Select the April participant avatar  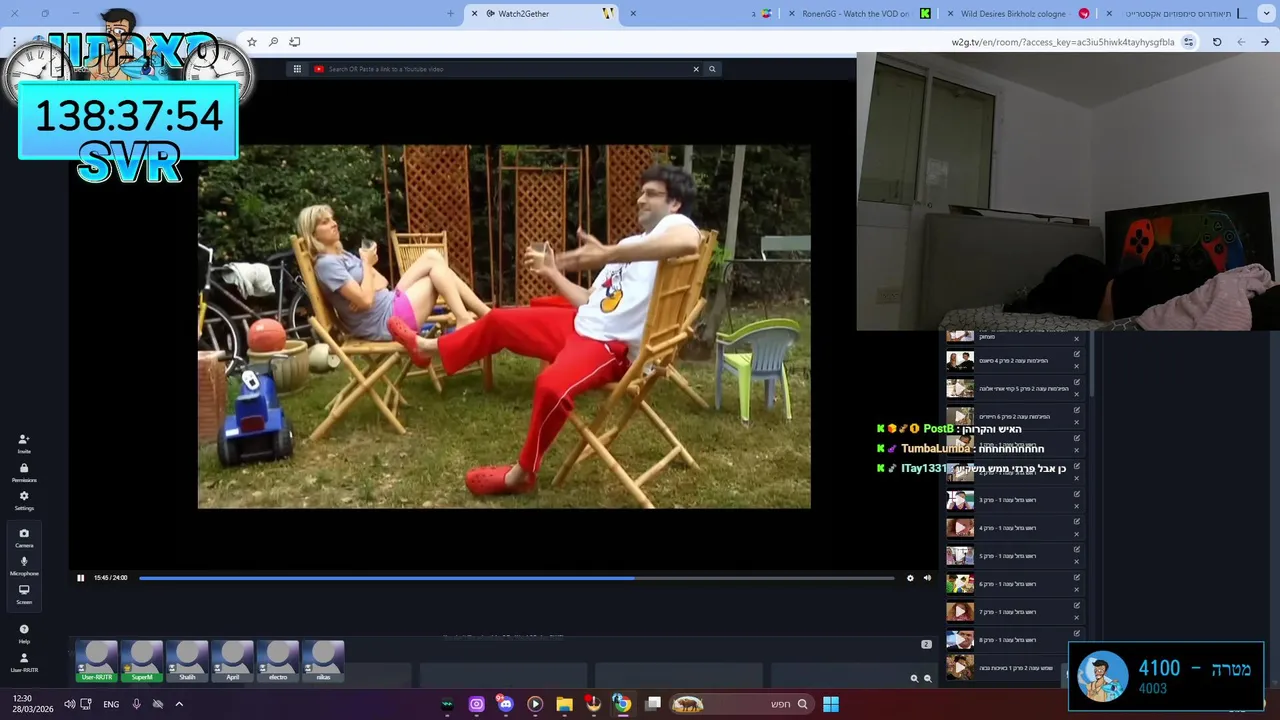[x=232, y=662]
